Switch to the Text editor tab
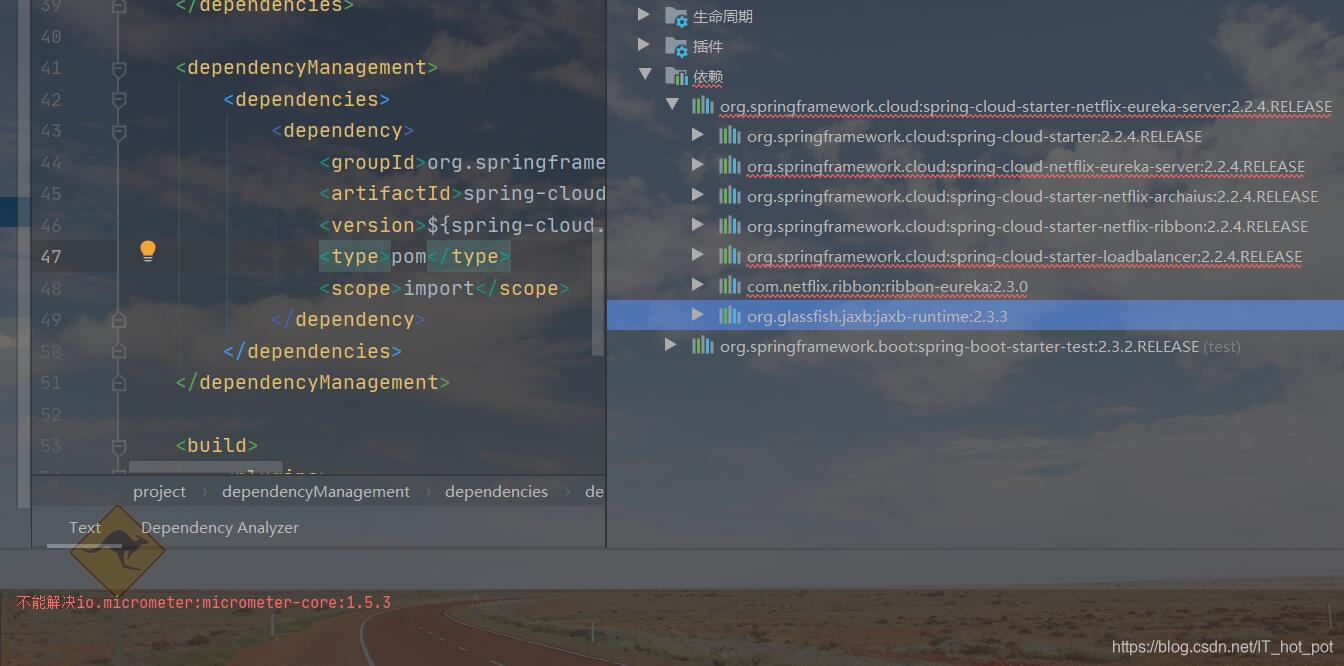Screen dimensions: 1344x666 point(85,527)
